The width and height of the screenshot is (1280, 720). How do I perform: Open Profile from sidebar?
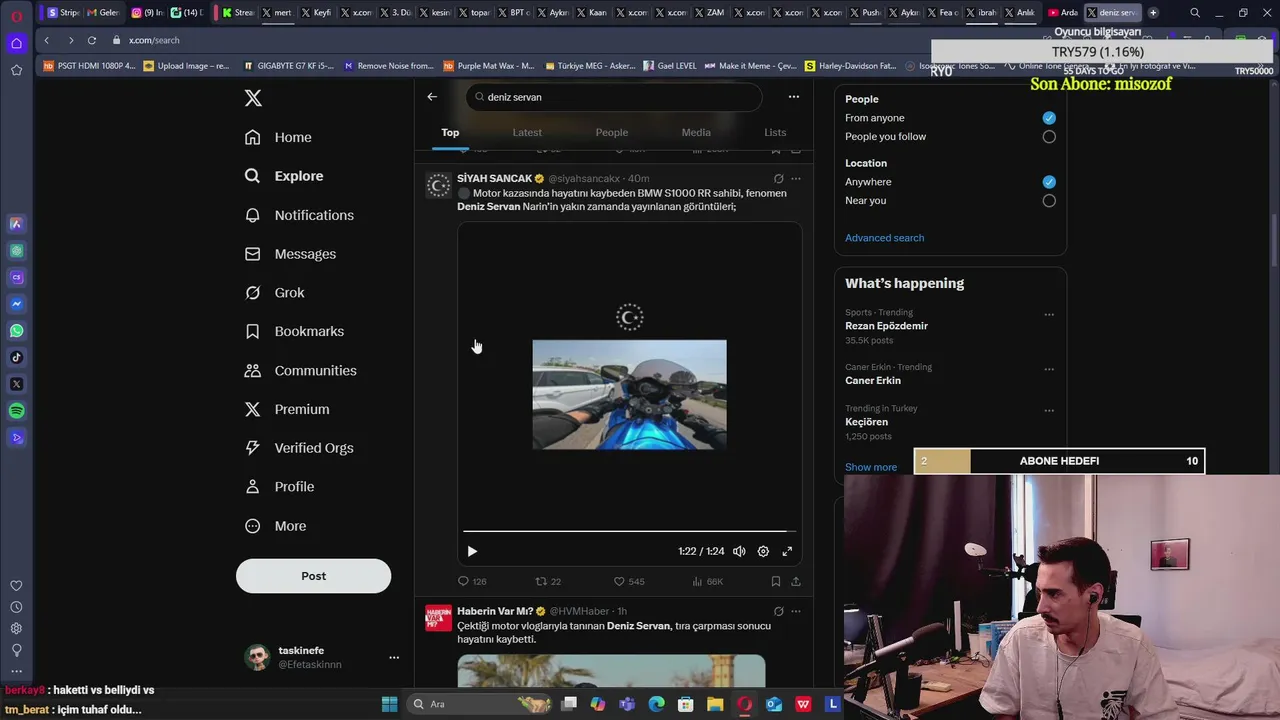tap(279, 487)
